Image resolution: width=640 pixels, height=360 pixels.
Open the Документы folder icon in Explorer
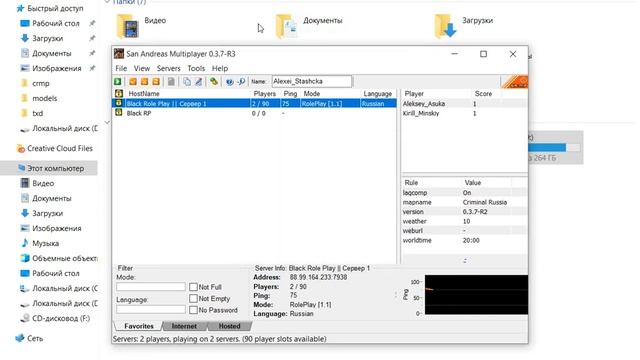click(x=287, y=27)
